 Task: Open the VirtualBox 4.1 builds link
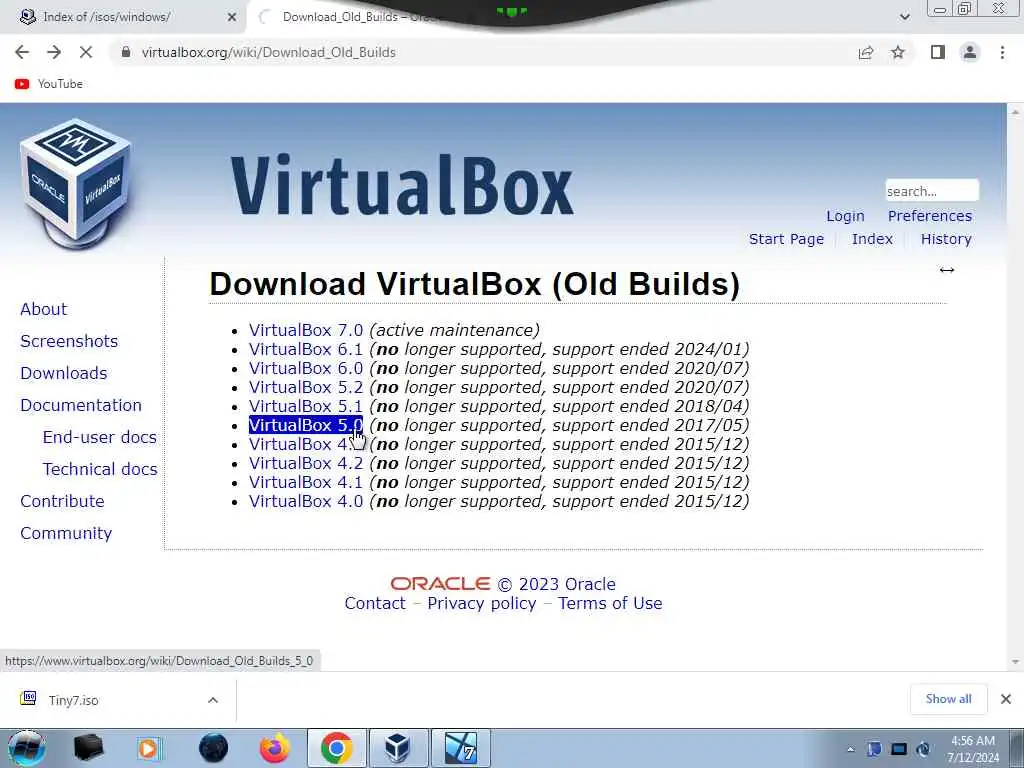[x=306, y=482]
